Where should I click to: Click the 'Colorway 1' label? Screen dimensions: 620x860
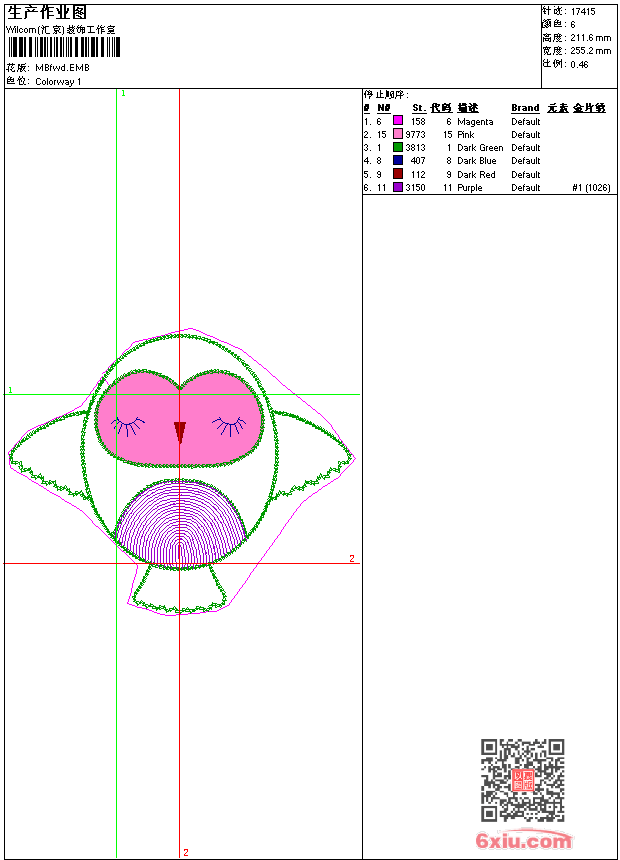(58, 82)
